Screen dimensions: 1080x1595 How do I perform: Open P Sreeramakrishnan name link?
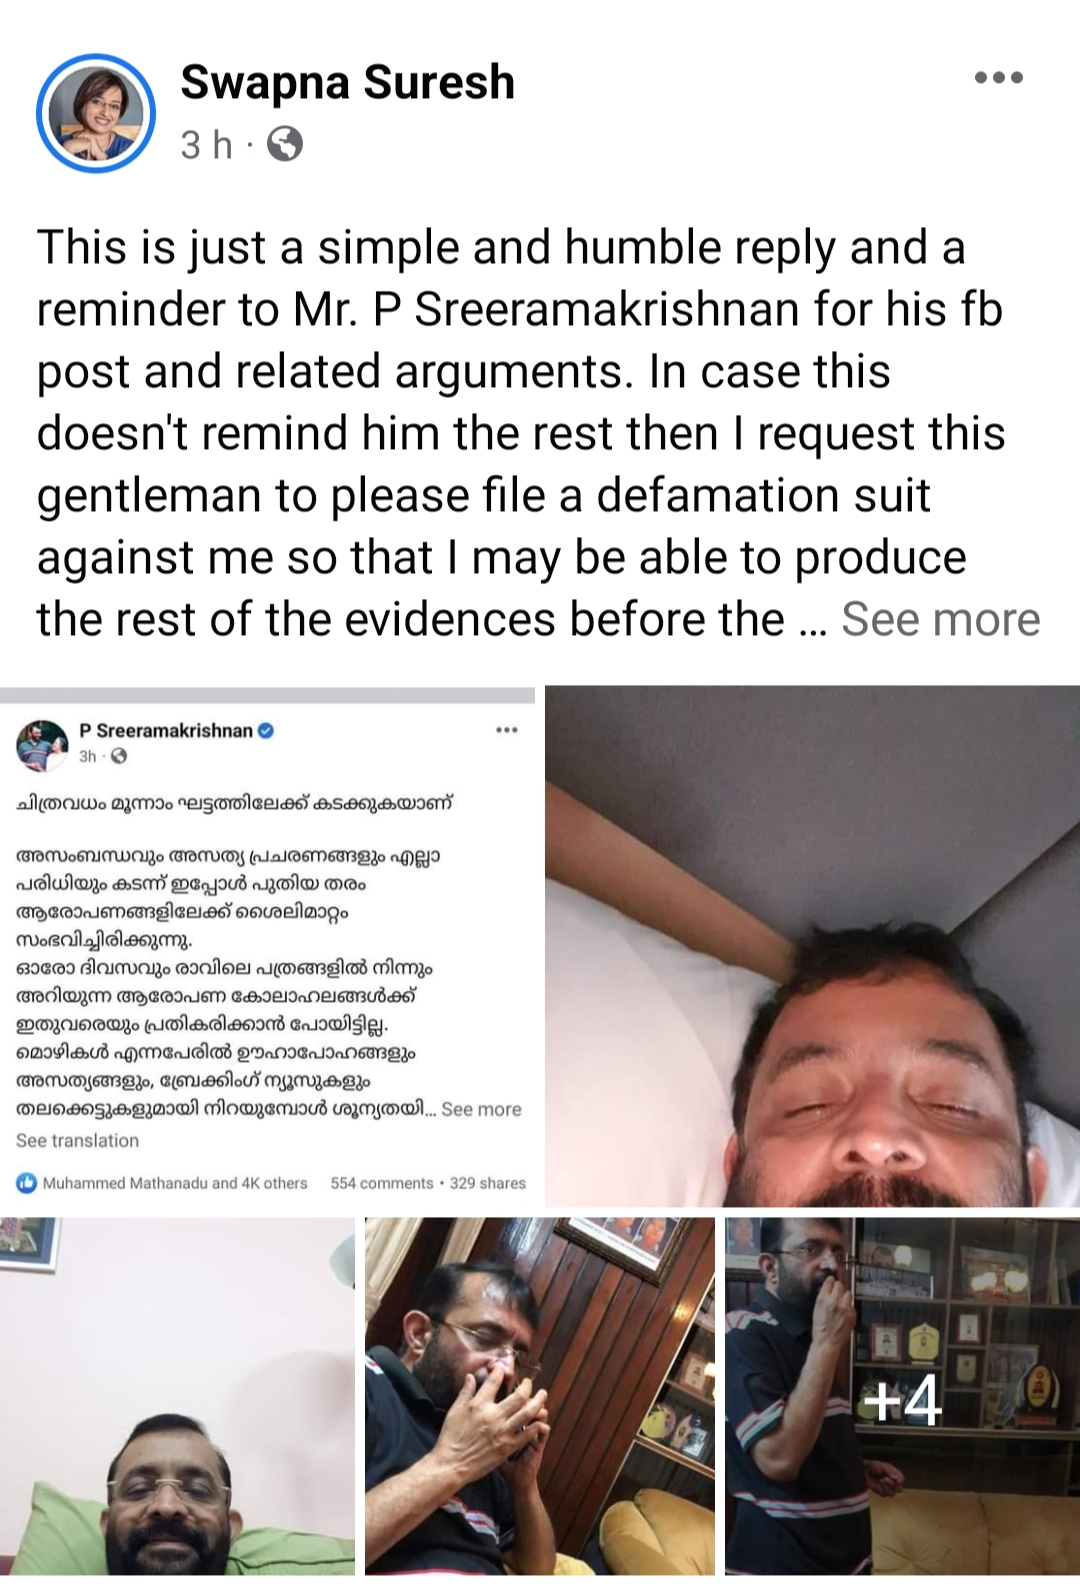[x=166, y=731]
